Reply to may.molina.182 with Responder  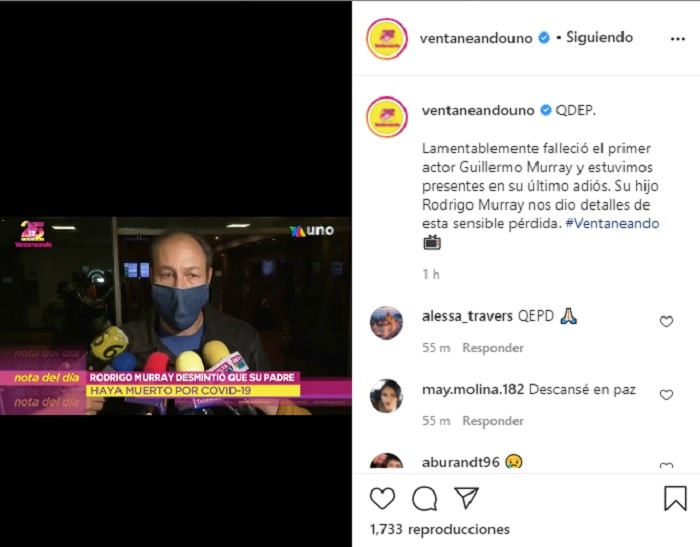(493, 421)
